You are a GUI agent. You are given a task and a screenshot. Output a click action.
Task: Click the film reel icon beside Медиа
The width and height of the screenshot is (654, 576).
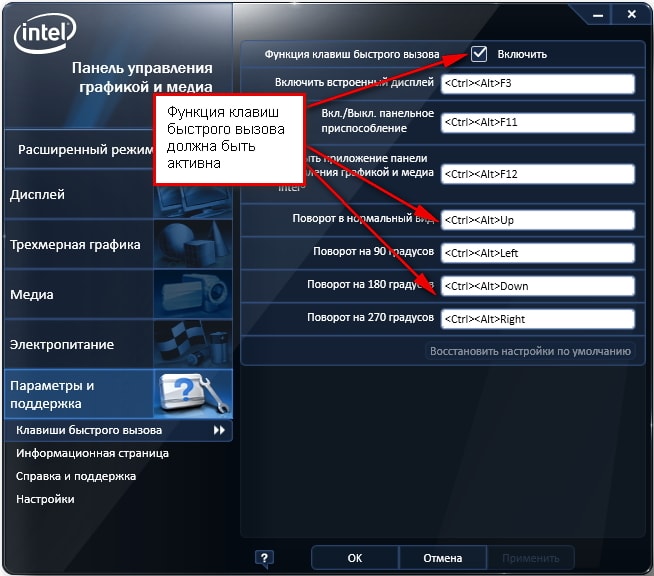(192, 295)
